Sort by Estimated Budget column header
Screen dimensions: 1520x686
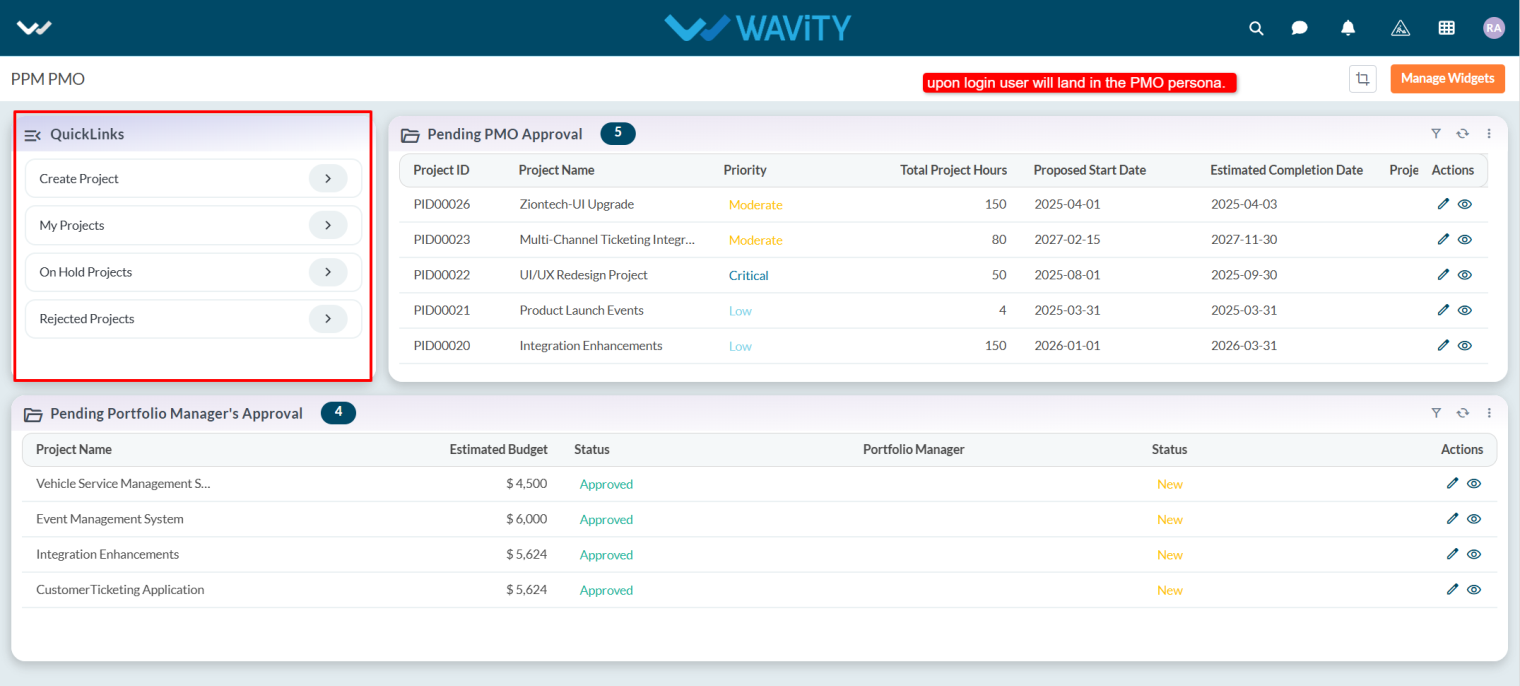(498, 450)
